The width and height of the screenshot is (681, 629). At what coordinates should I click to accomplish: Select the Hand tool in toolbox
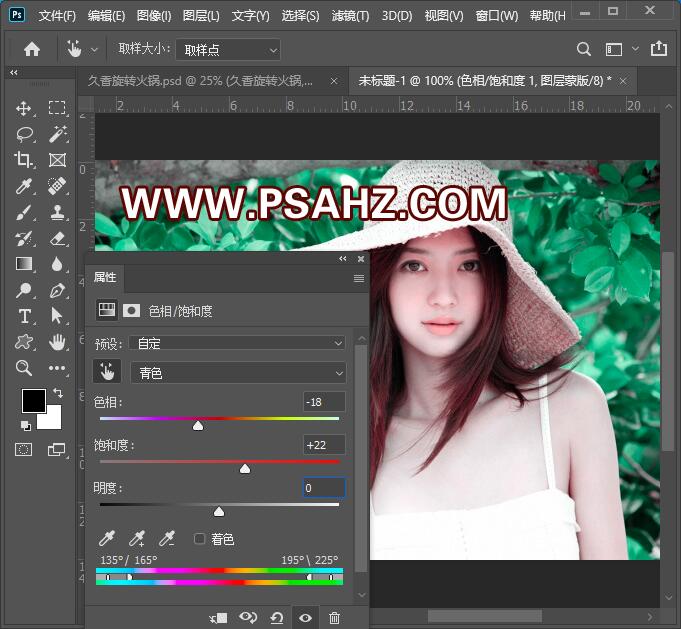click(x=57, y=342)
